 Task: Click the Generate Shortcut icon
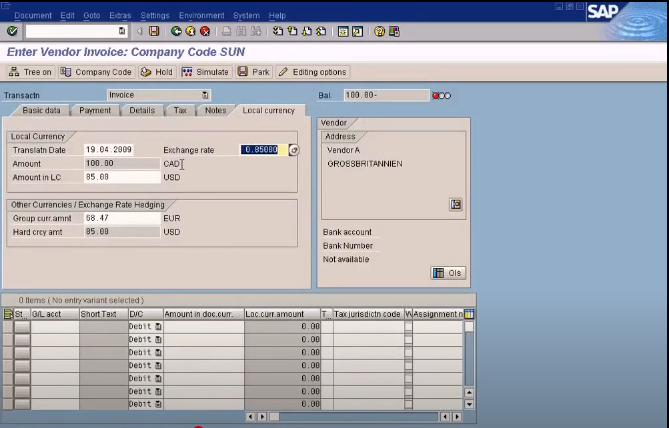(x=358, y=31)
